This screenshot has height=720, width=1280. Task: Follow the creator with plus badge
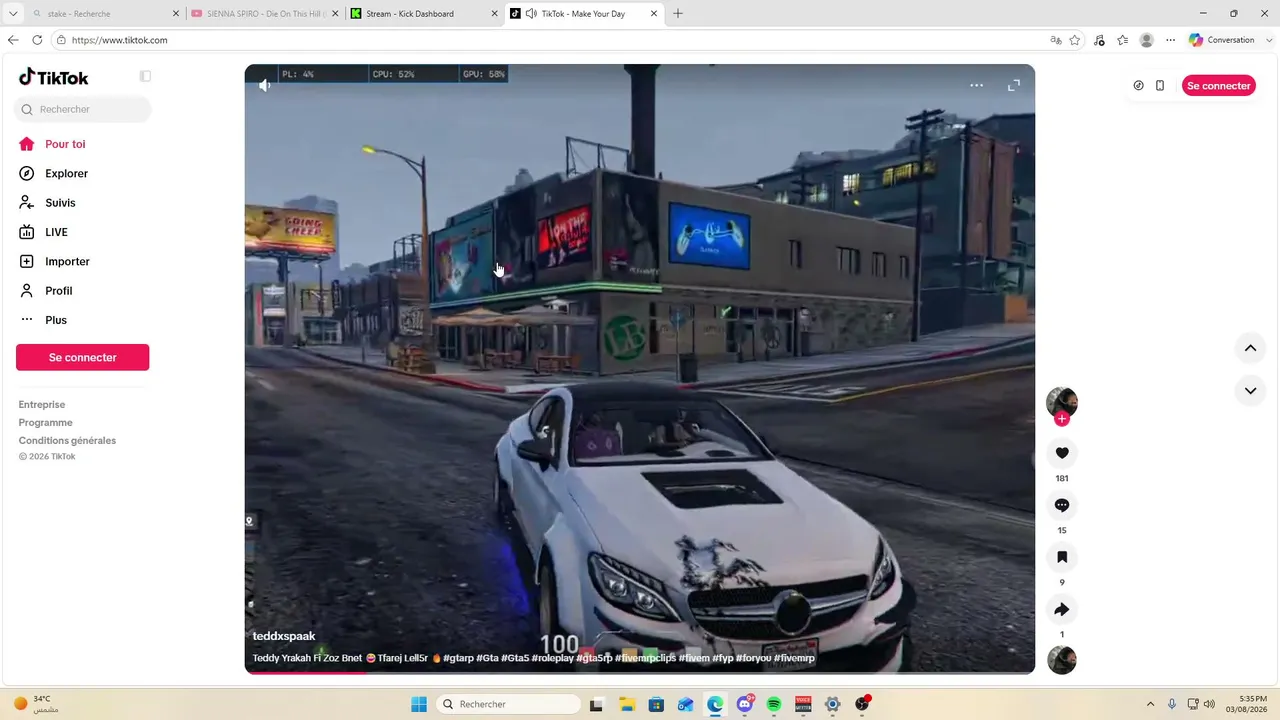1062,419
